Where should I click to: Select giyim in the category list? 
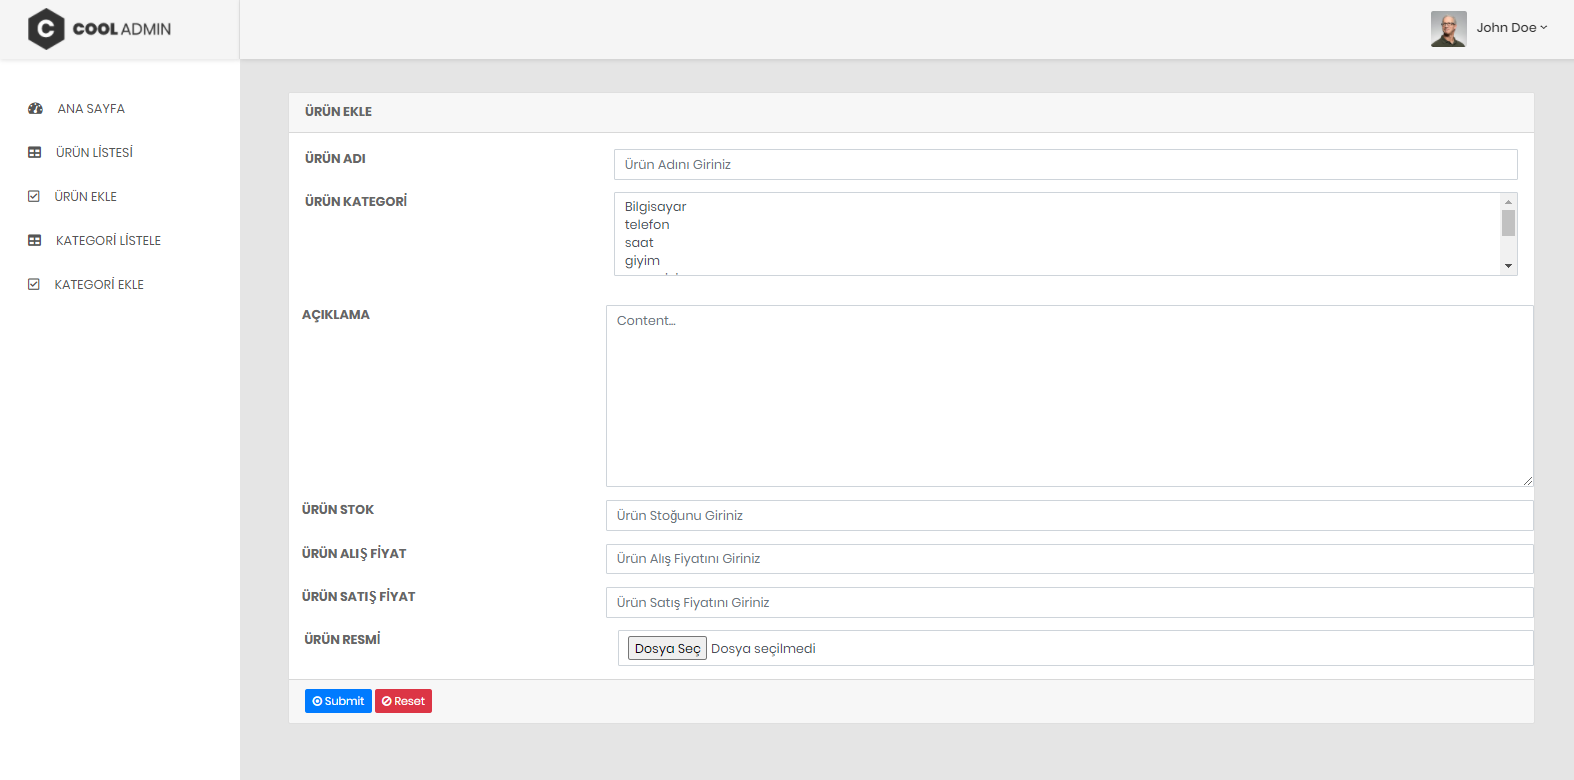click(x=1058, y=261)
